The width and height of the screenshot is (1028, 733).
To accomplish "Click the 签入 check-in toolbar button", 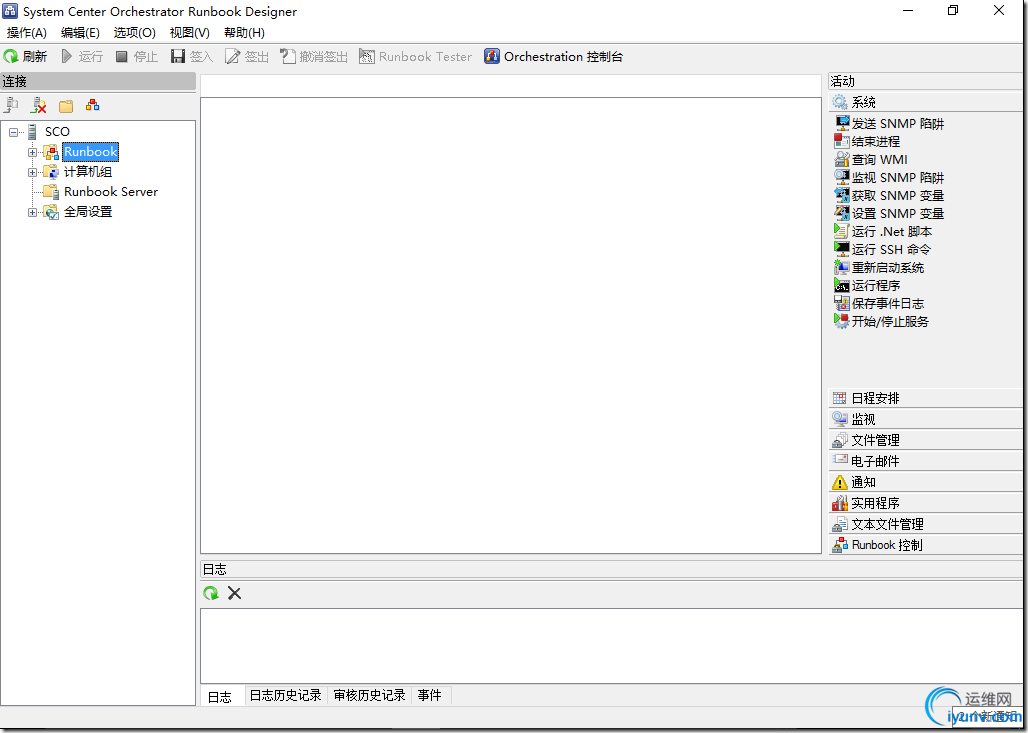I will click(x=192, y=57).
